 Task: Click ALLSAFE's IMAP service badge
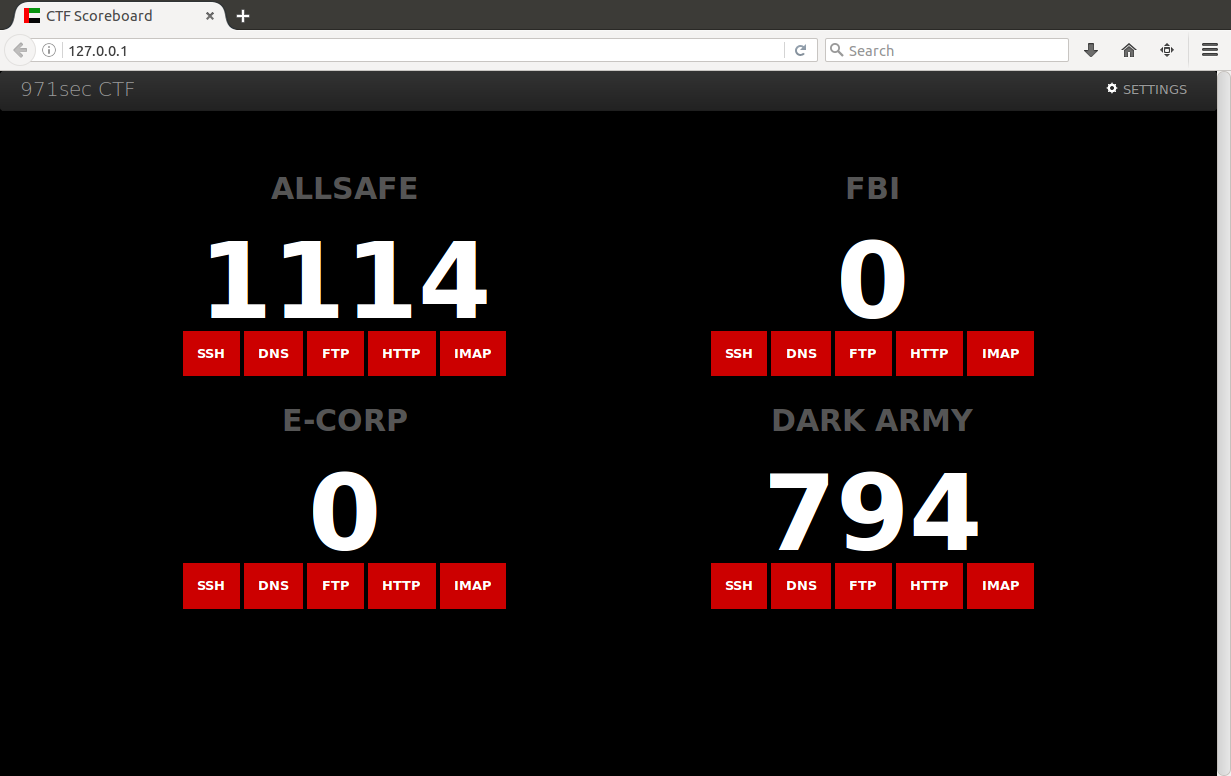coord(472,354)
